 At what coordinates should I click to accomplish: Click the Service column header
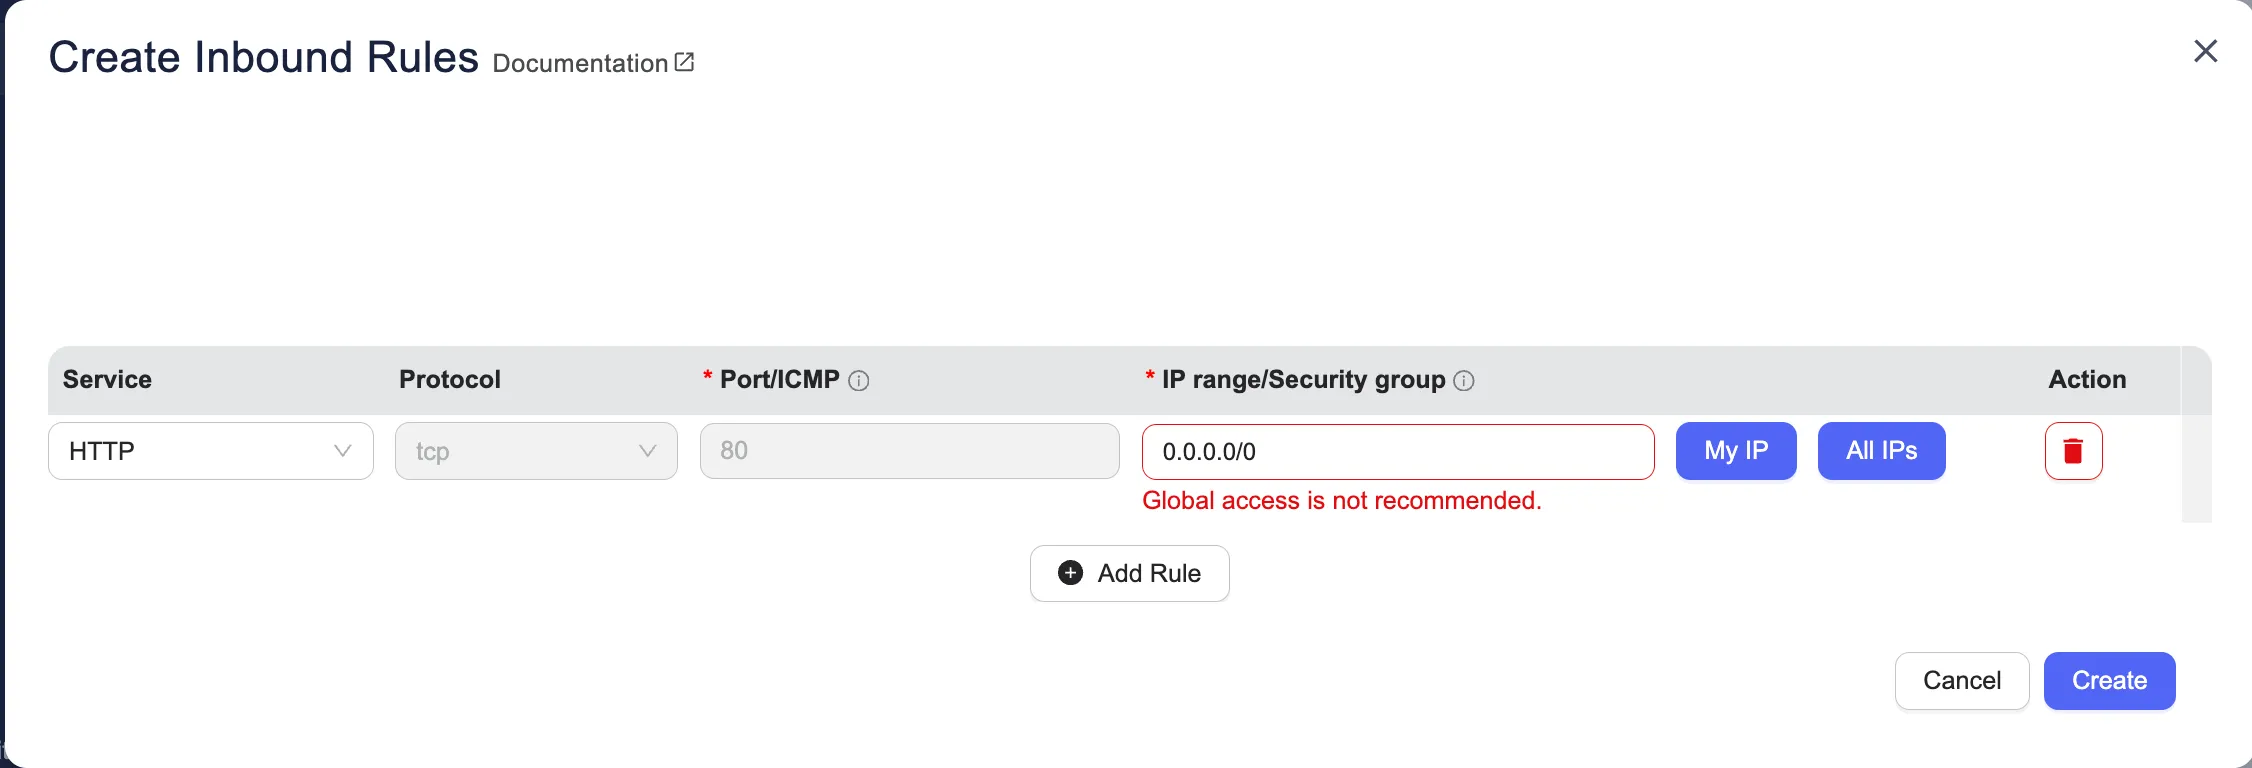click(x=107, y=380)
